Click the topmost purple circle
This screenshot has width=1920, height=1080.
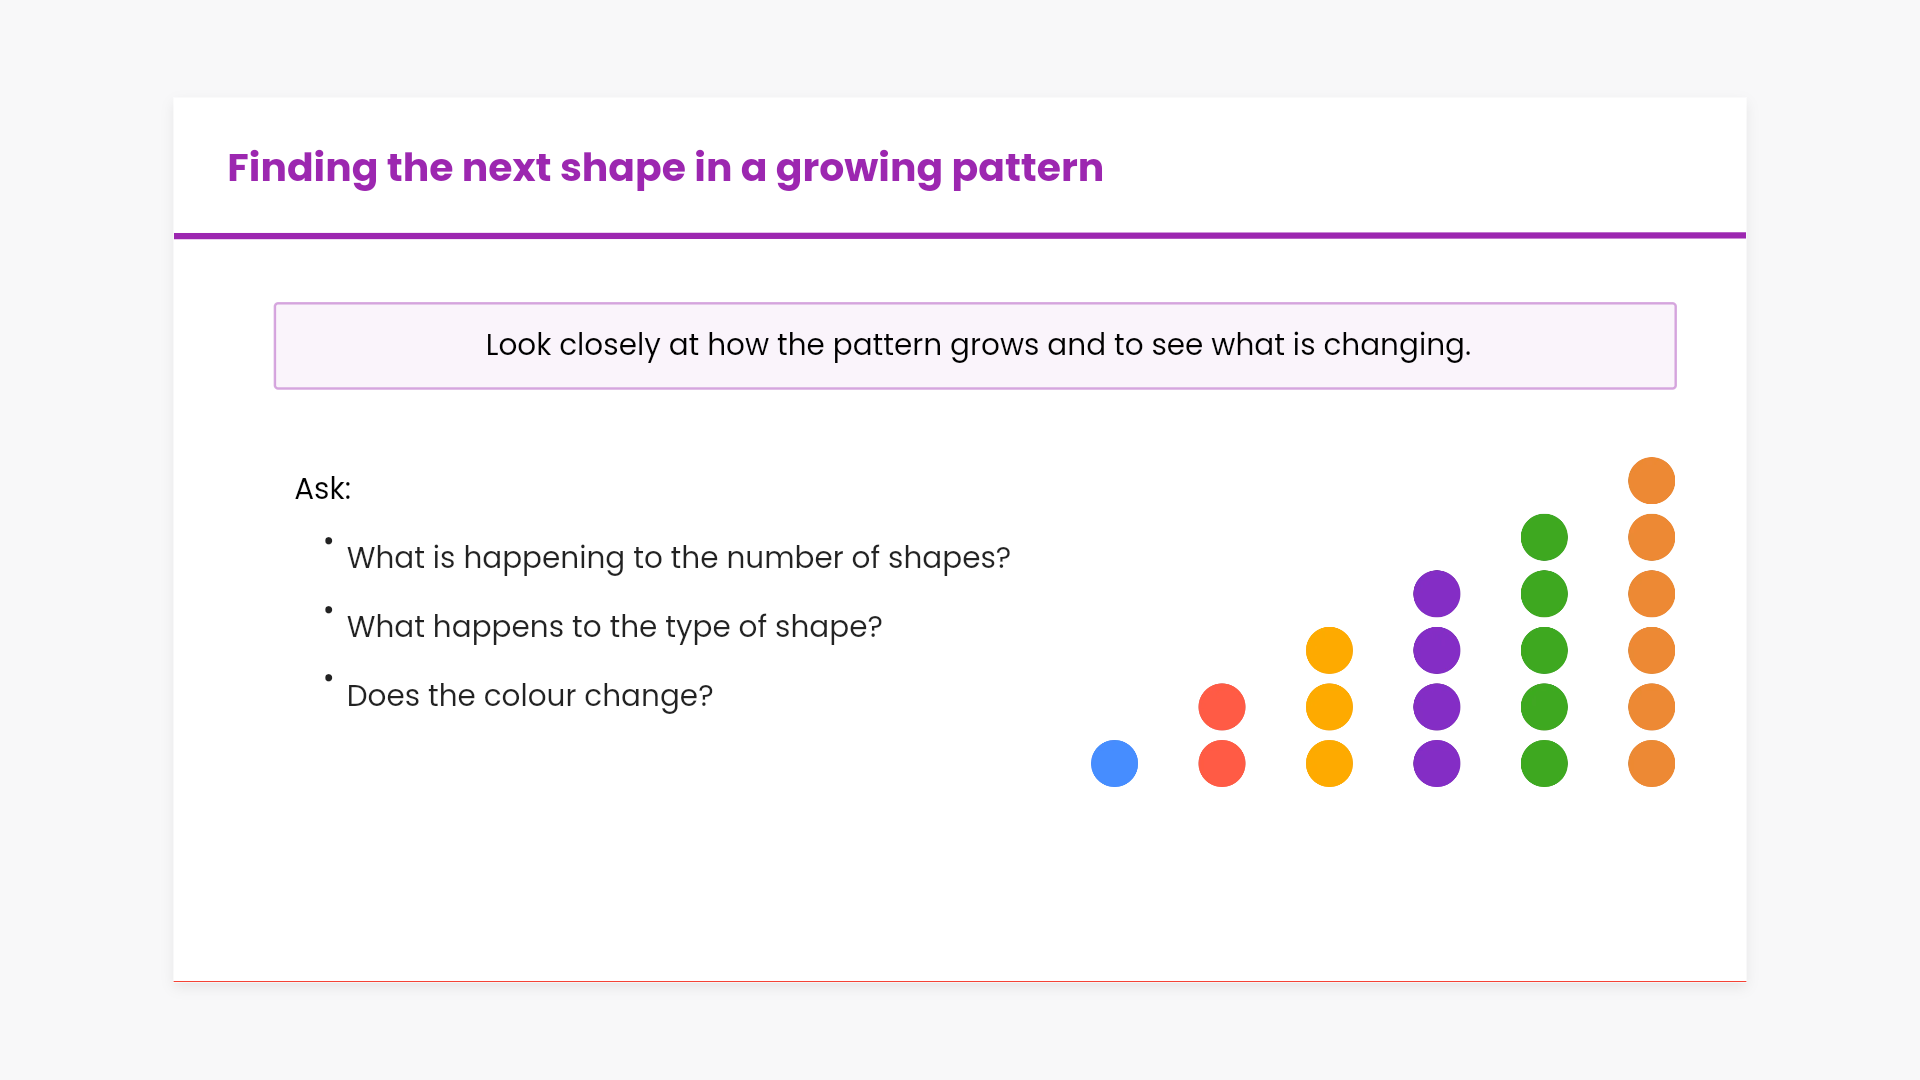(x=1436, y=594)
